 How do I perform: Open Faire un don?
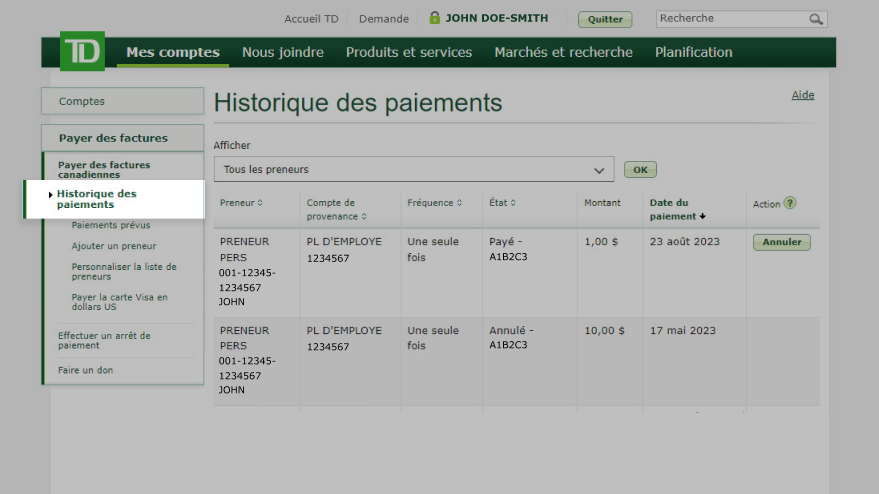(x=85, y=370)
